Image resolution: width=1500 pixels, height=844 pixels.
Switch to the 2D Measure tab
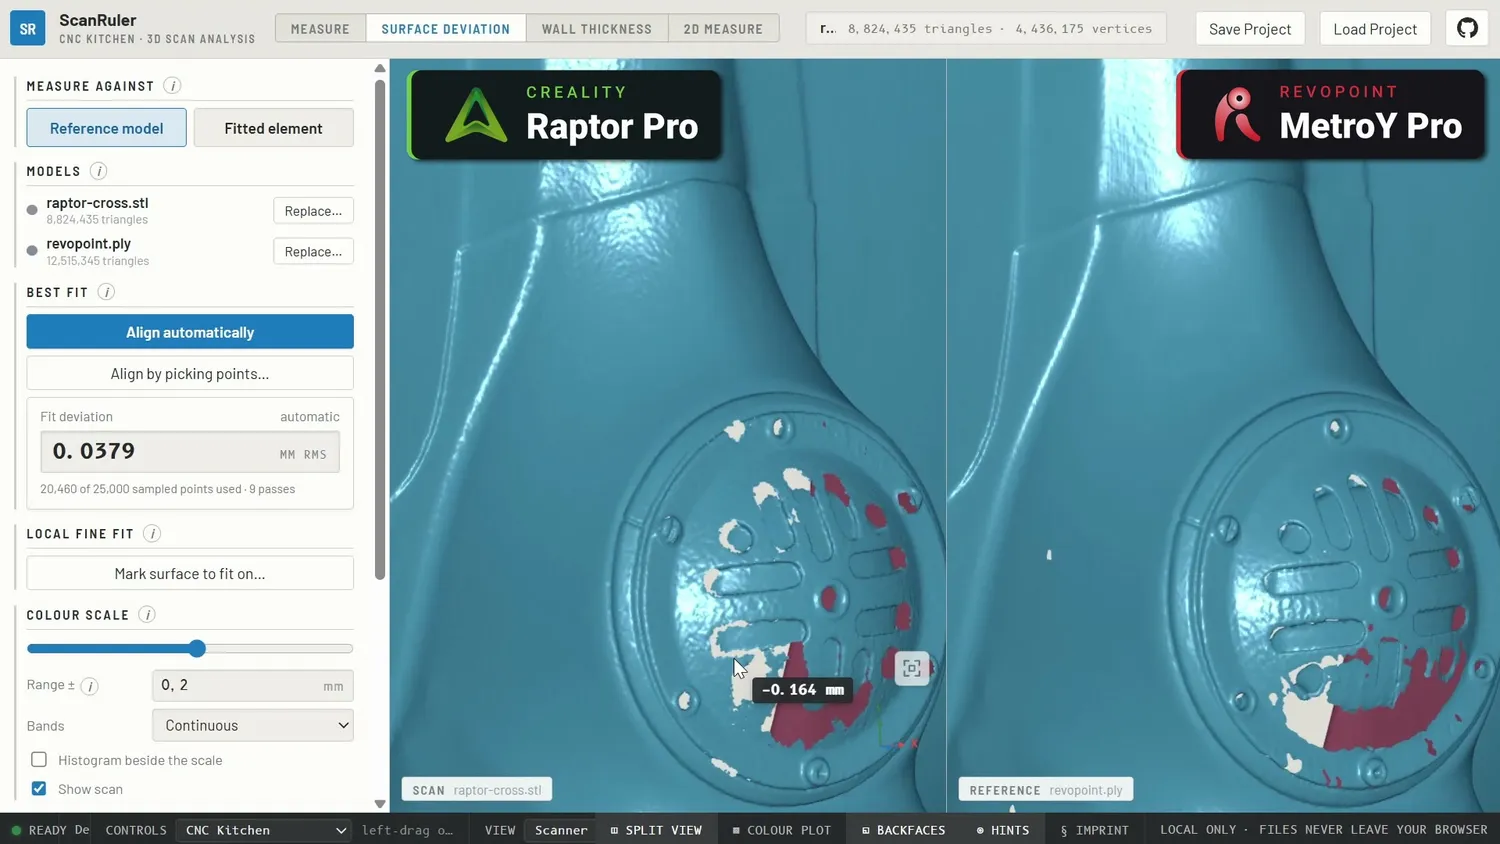tap(723, 29)
